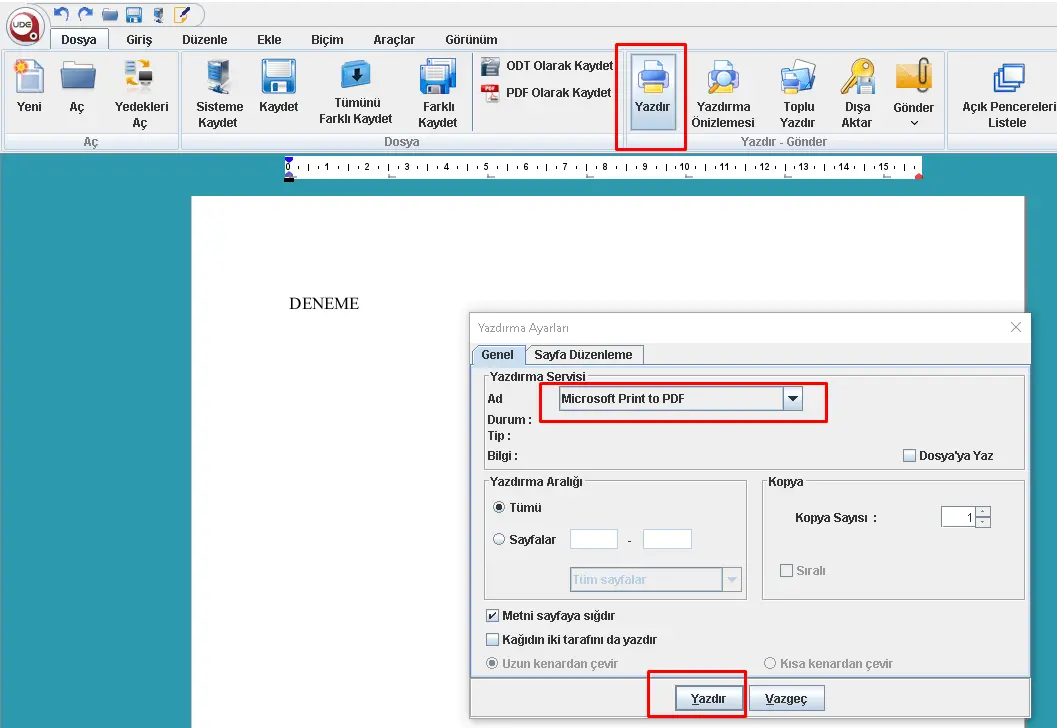This screenshot has width=1057, height=728.
Task: Uncheck Metni sayfaya sığdır option
Action: (x=492, y=616)
